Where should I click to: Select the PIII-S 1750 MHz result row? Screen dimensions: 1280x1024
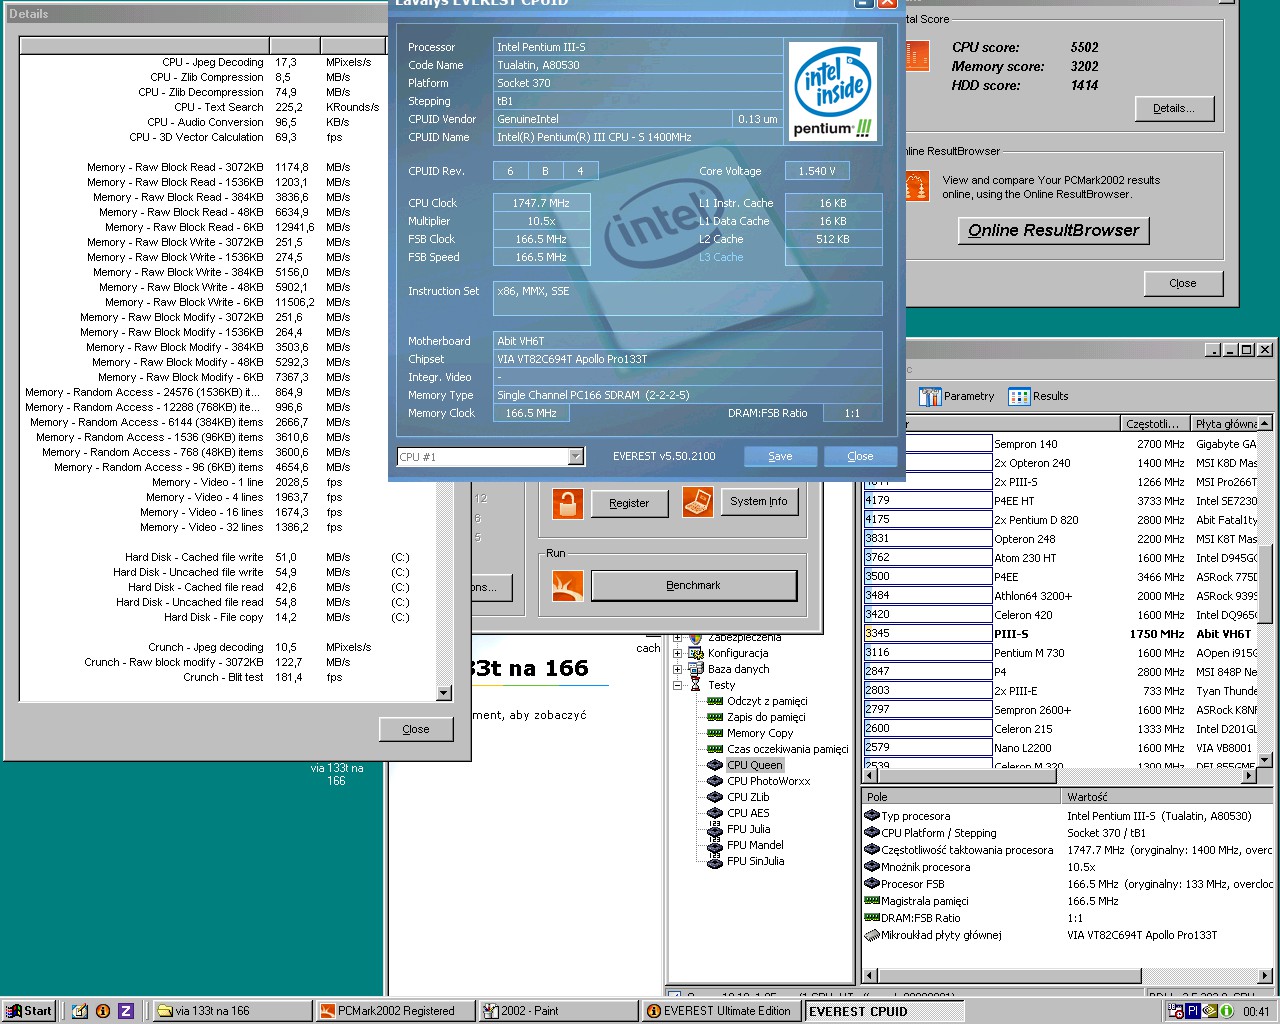pyautogui.click(x=1060, y=633)
